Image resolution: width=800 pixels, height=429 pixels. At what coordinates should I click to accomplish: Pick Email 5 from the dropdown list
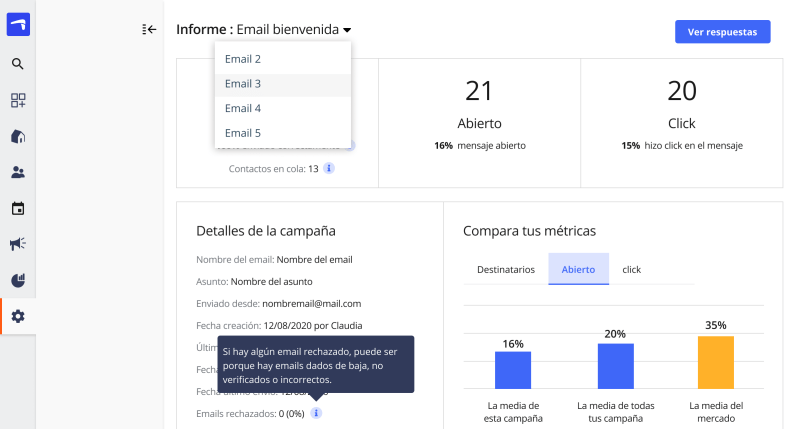coord(243,133)
